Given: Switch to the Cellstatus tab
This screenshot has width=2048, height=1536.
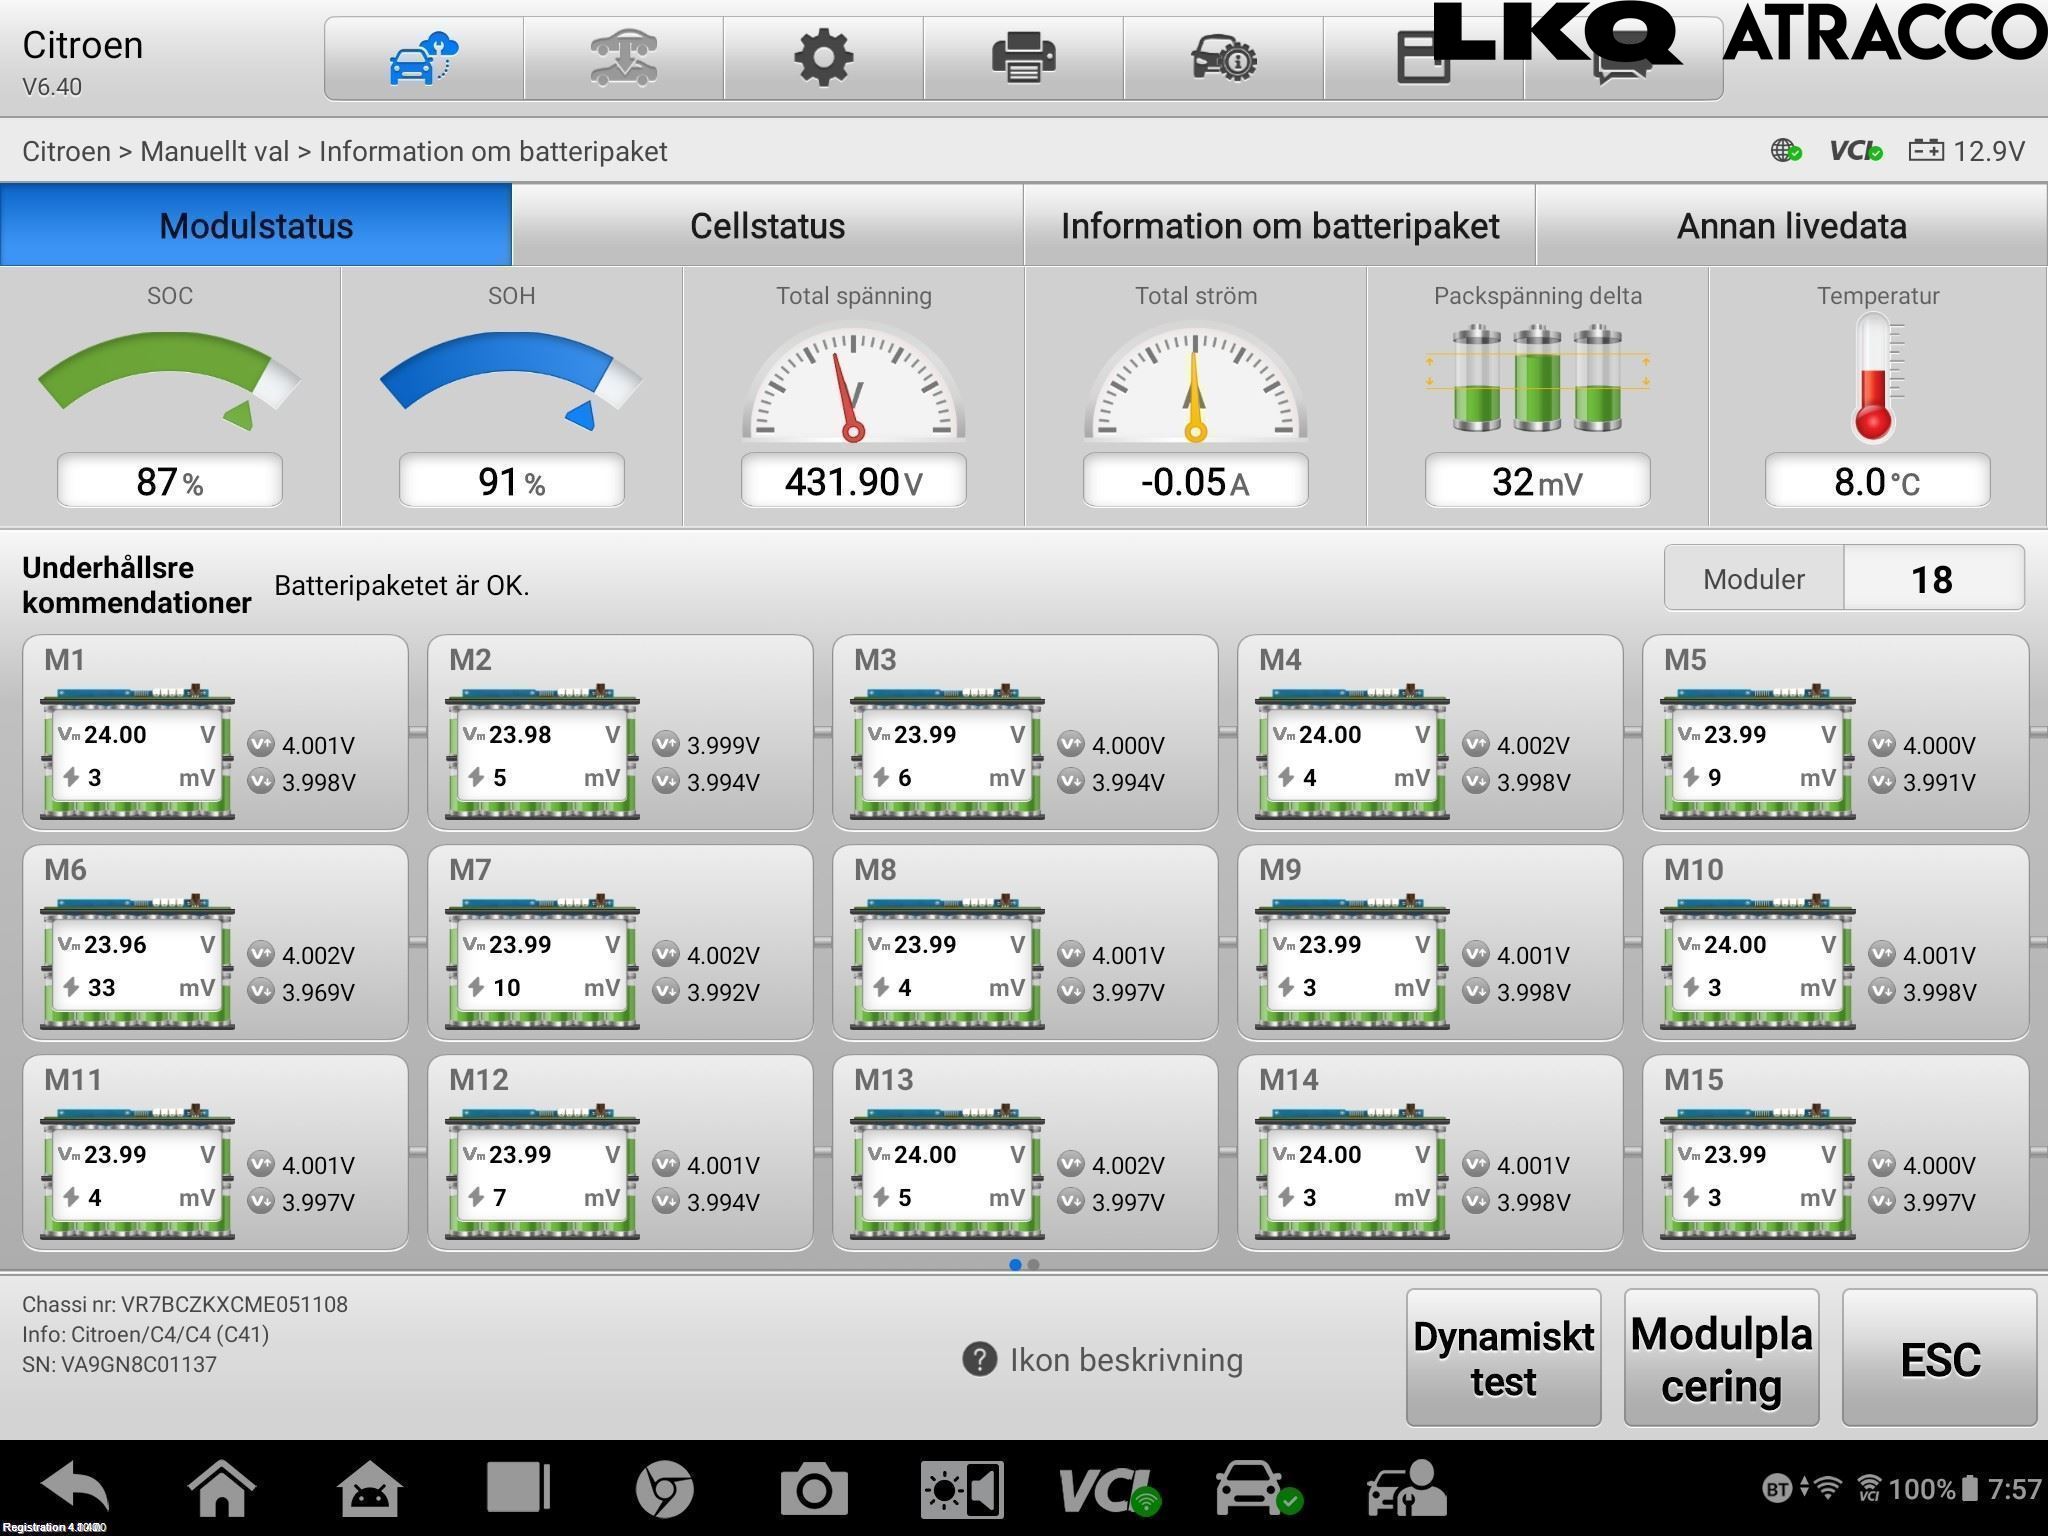Looking at the screenshot, I should click(767, 225).
